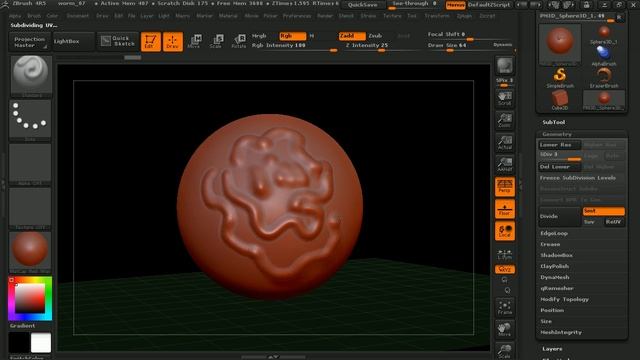The height and width of the screenshot is (360, 640).
Task: Toggle the Smt option next to Divide
Action: (x=604, y=211)
